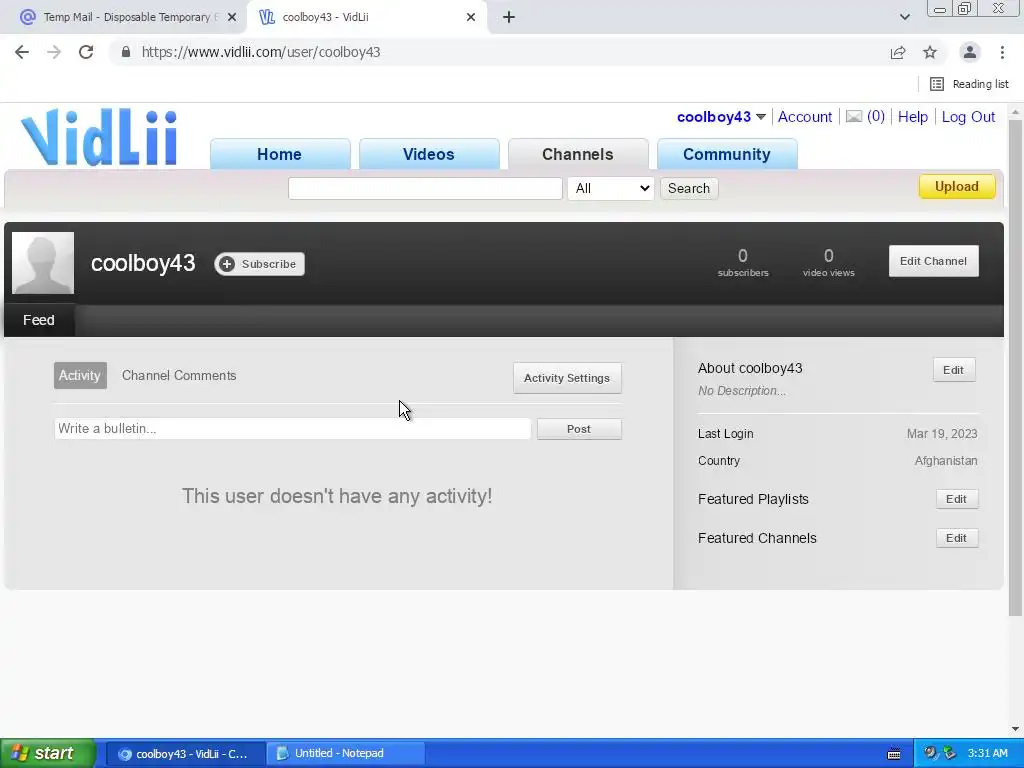The height and width of the screenshot is (768, 1024).
Task: Click the keyboard icon in the taskbar
Action: click(x=894, y=754)
